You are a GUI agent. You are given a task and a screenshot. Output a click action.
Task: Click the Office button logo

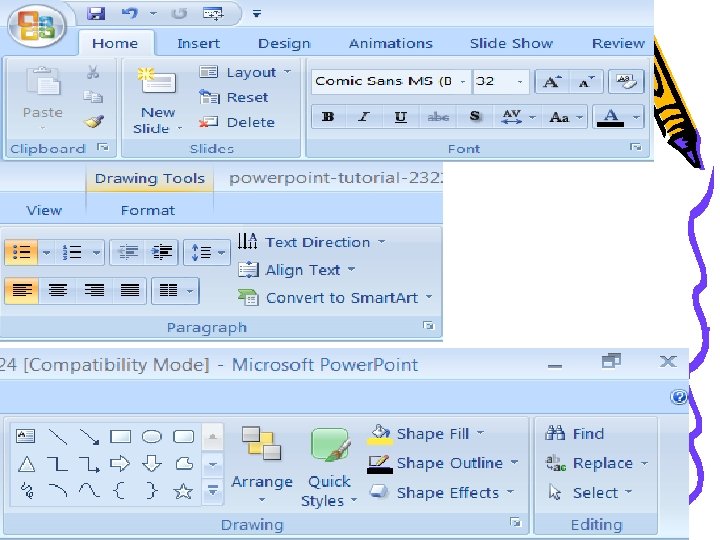click(x=37, y=25)
